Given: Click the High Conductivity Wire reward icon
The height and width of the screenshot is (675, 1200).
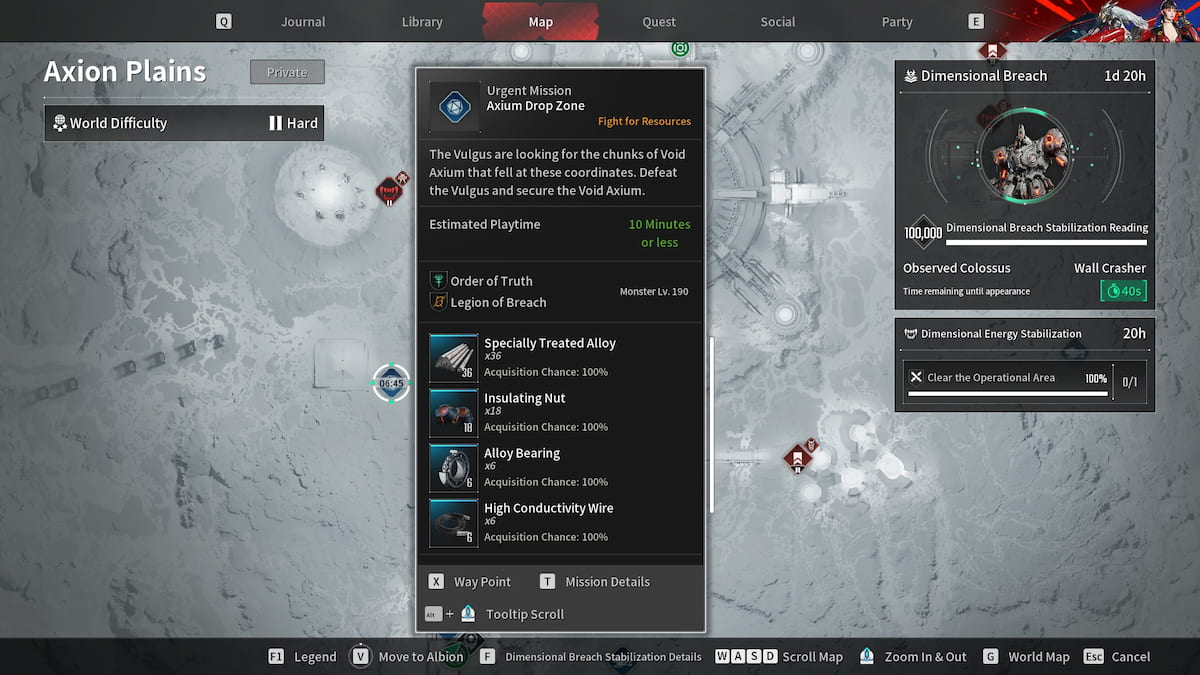Looking at the screenshot, I should pyautogui.click(x=454, y=523).
